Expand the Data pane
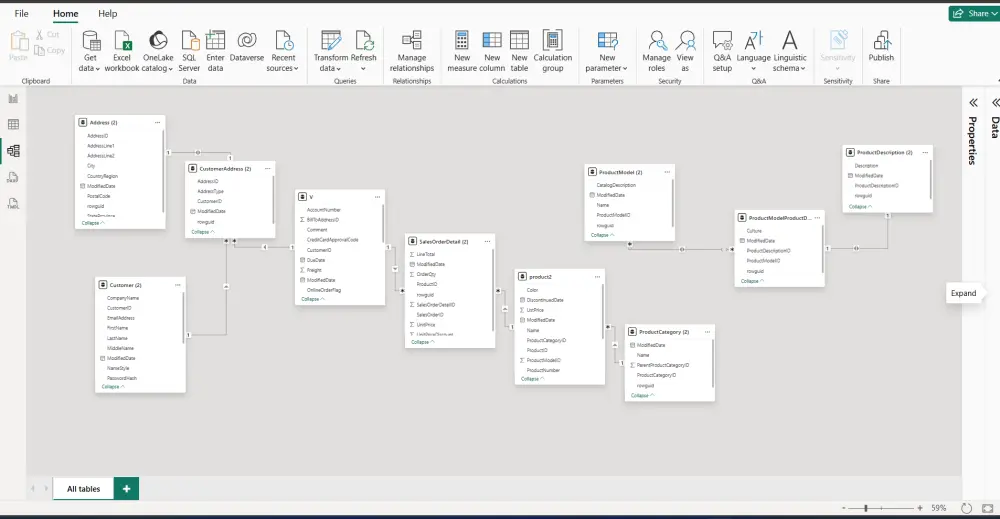This screenshot has height=519, width=1000. click(x=995, y=103)
